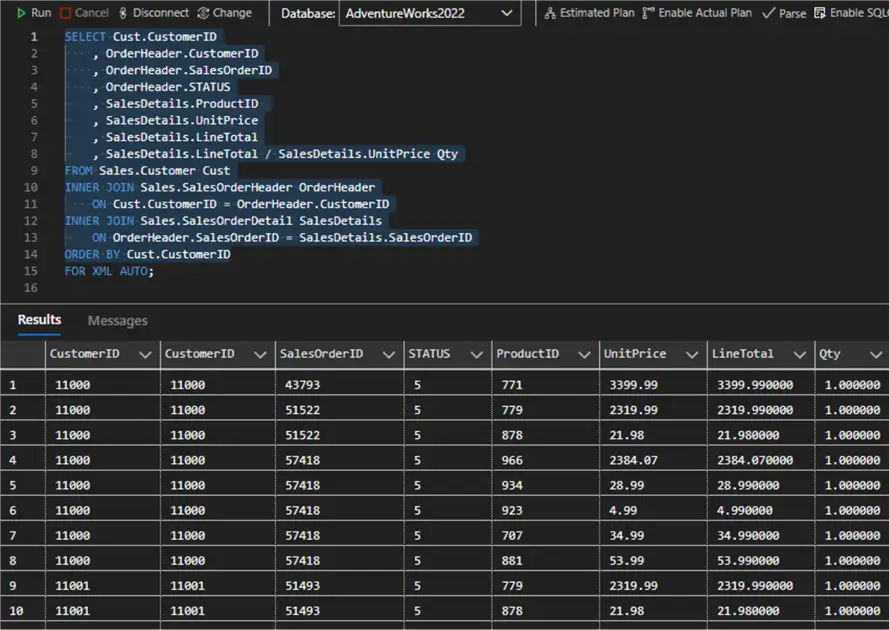889x630 pixels.
Task: Open the UnitPrice column dropdown arrow
Action: tap(689, 354)
